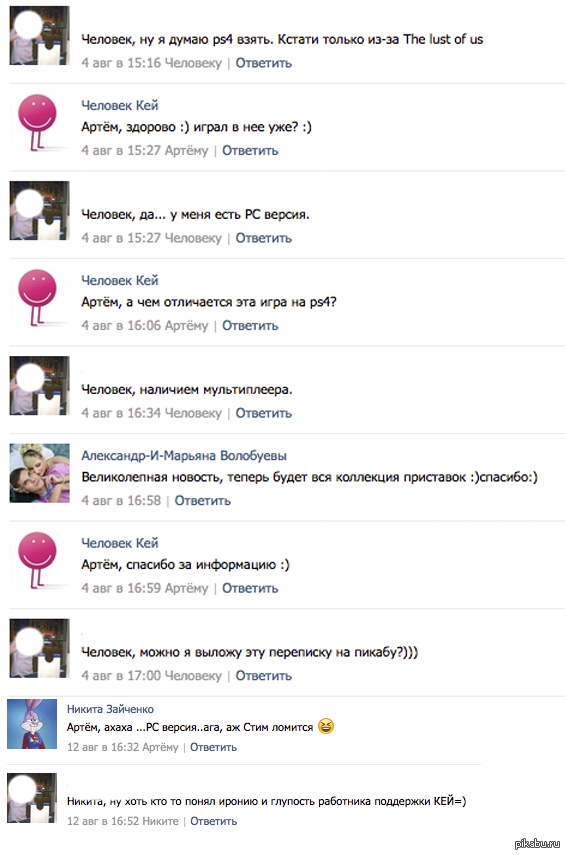Click Ответить on 12 авг 16:32 comment

213,747
